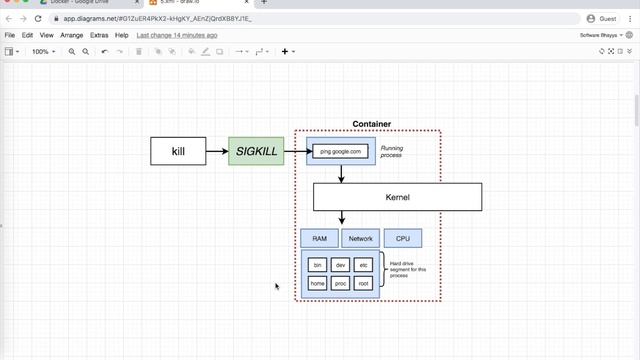
Task: Toggle the format panel icon
Action: coord(620,51)
